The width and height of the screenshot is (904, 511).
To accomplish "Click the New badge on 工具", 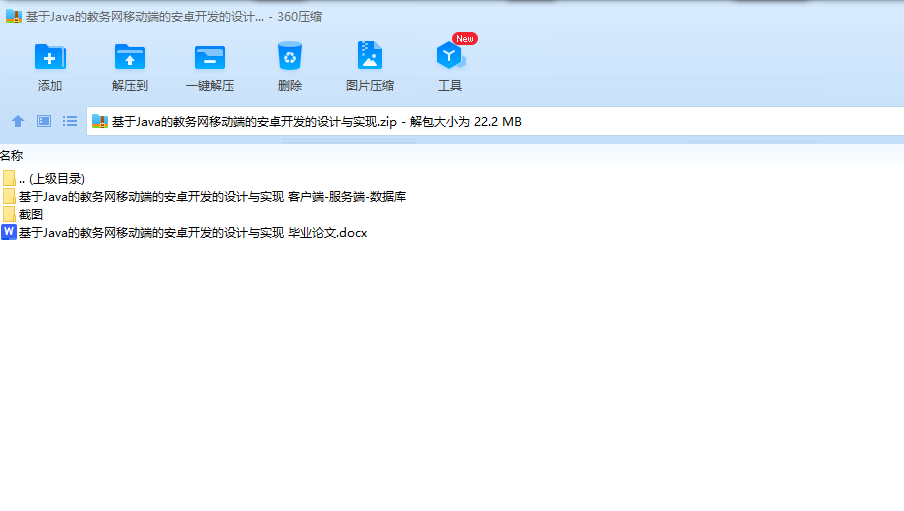I will [x=465, y=39].
